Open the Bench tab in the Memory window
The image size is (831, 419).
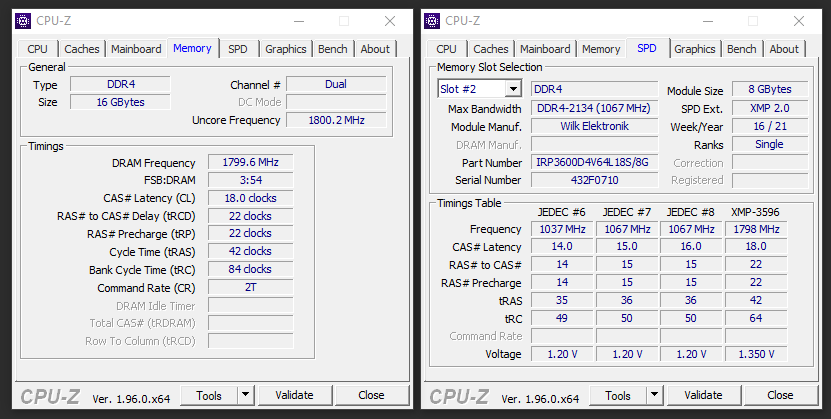coord(333,49)
